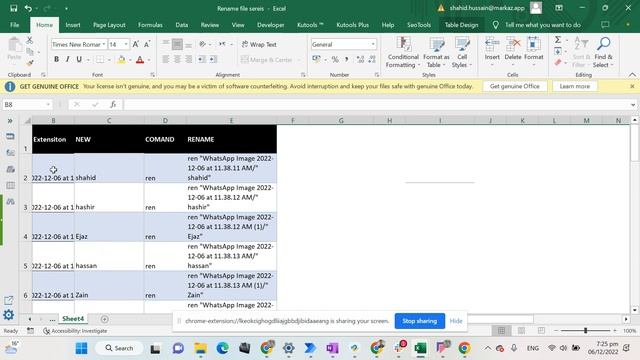Increase font size with large A icon
Image resolution: width=640 pixels, height=360 pixels.
coord(136,44)
